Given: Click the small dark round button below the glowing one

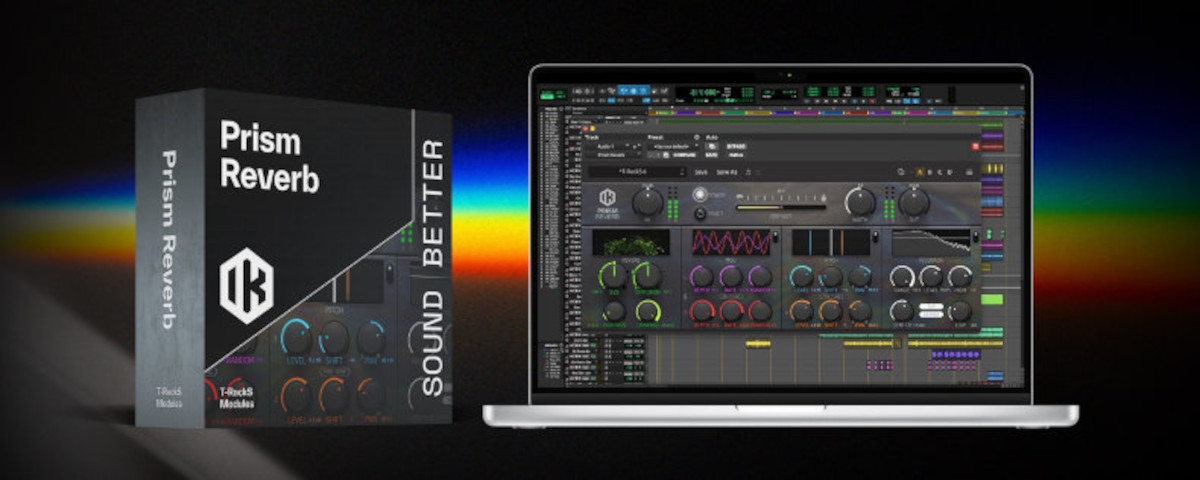Looking at the screenshot, I should click(700, 214).
